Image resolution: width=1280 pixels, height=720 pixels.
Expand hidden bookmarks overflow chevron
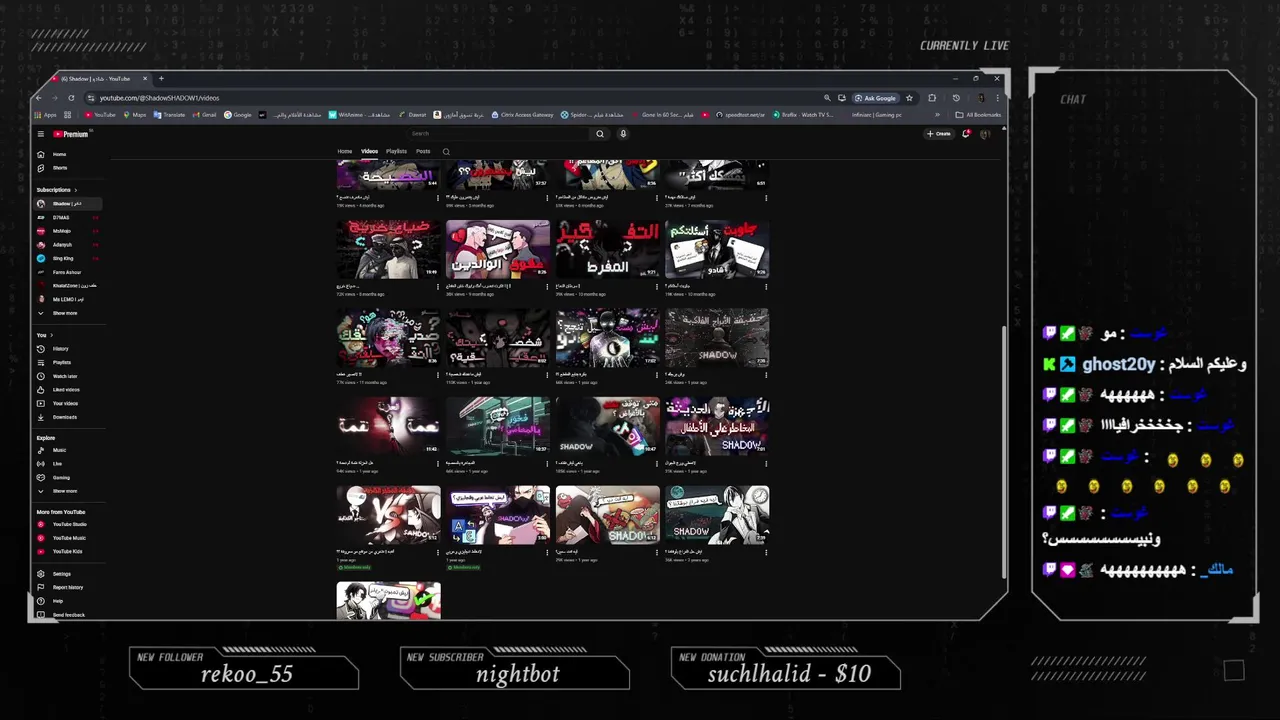[937, 115]
